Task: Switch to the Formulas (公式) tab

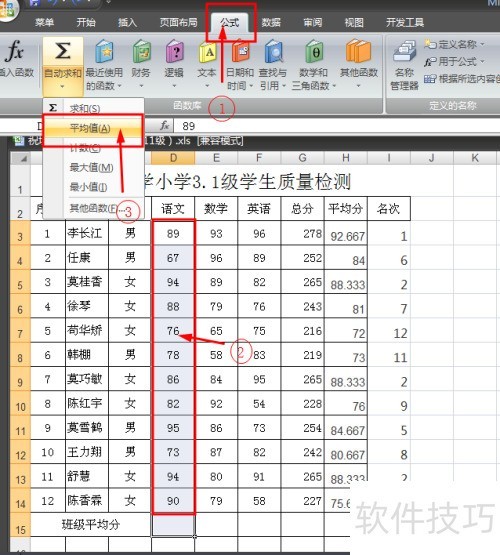Action: pos(230,23)
